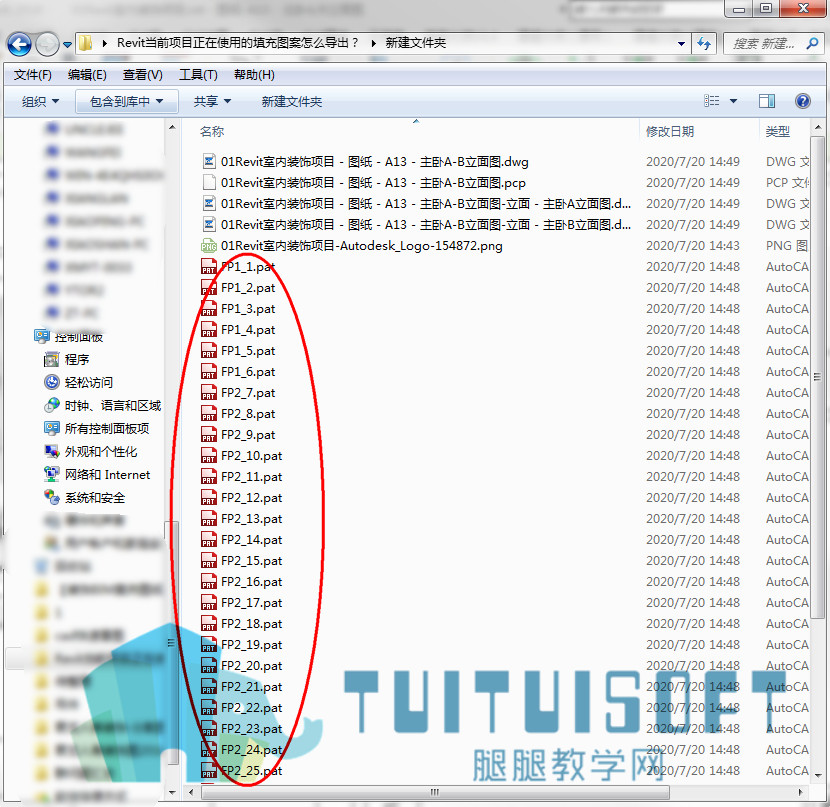830x807 pixels.
Task: Click the breadcrumb segment 新建文件夹
Action: [416, 43]
